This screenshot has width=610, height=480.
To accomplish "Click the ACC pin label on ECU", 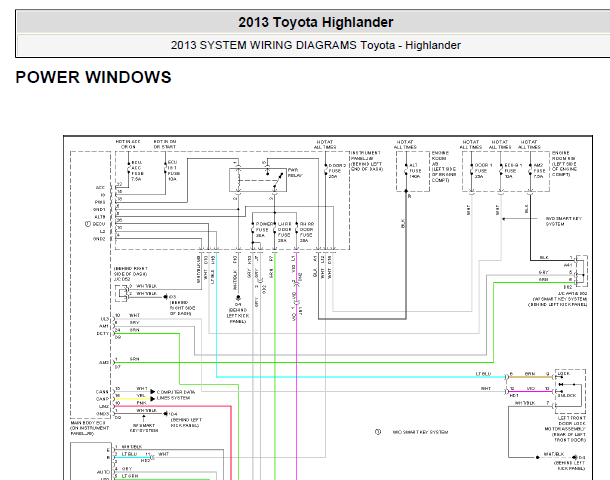I will (x=100, y=187).
